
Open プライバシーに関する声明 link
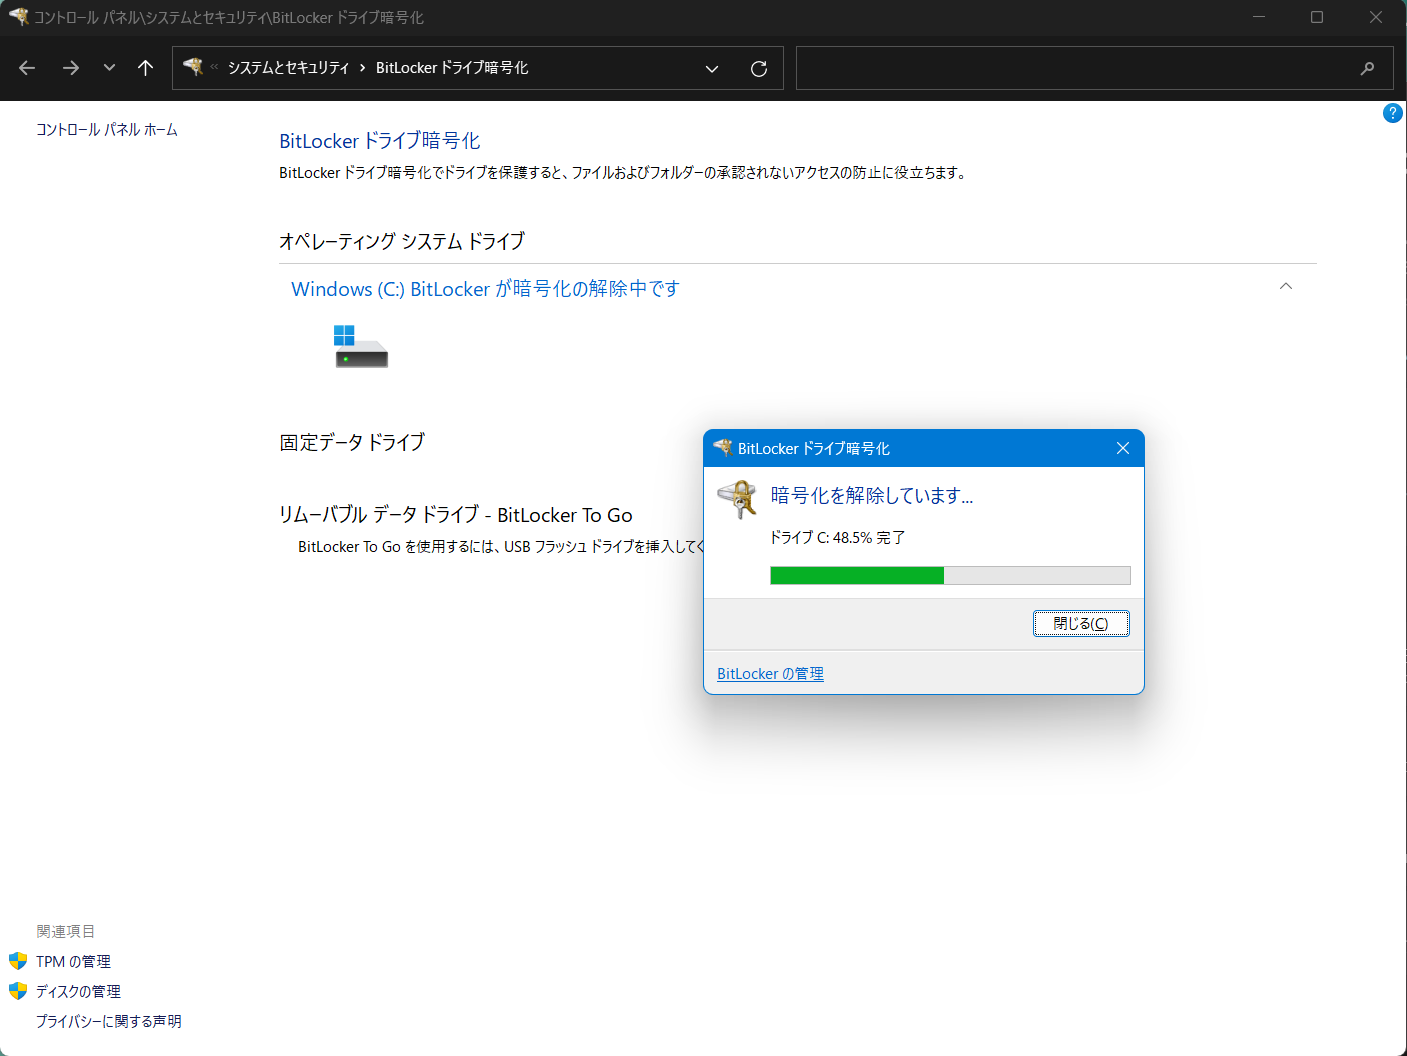(109, 1022)
